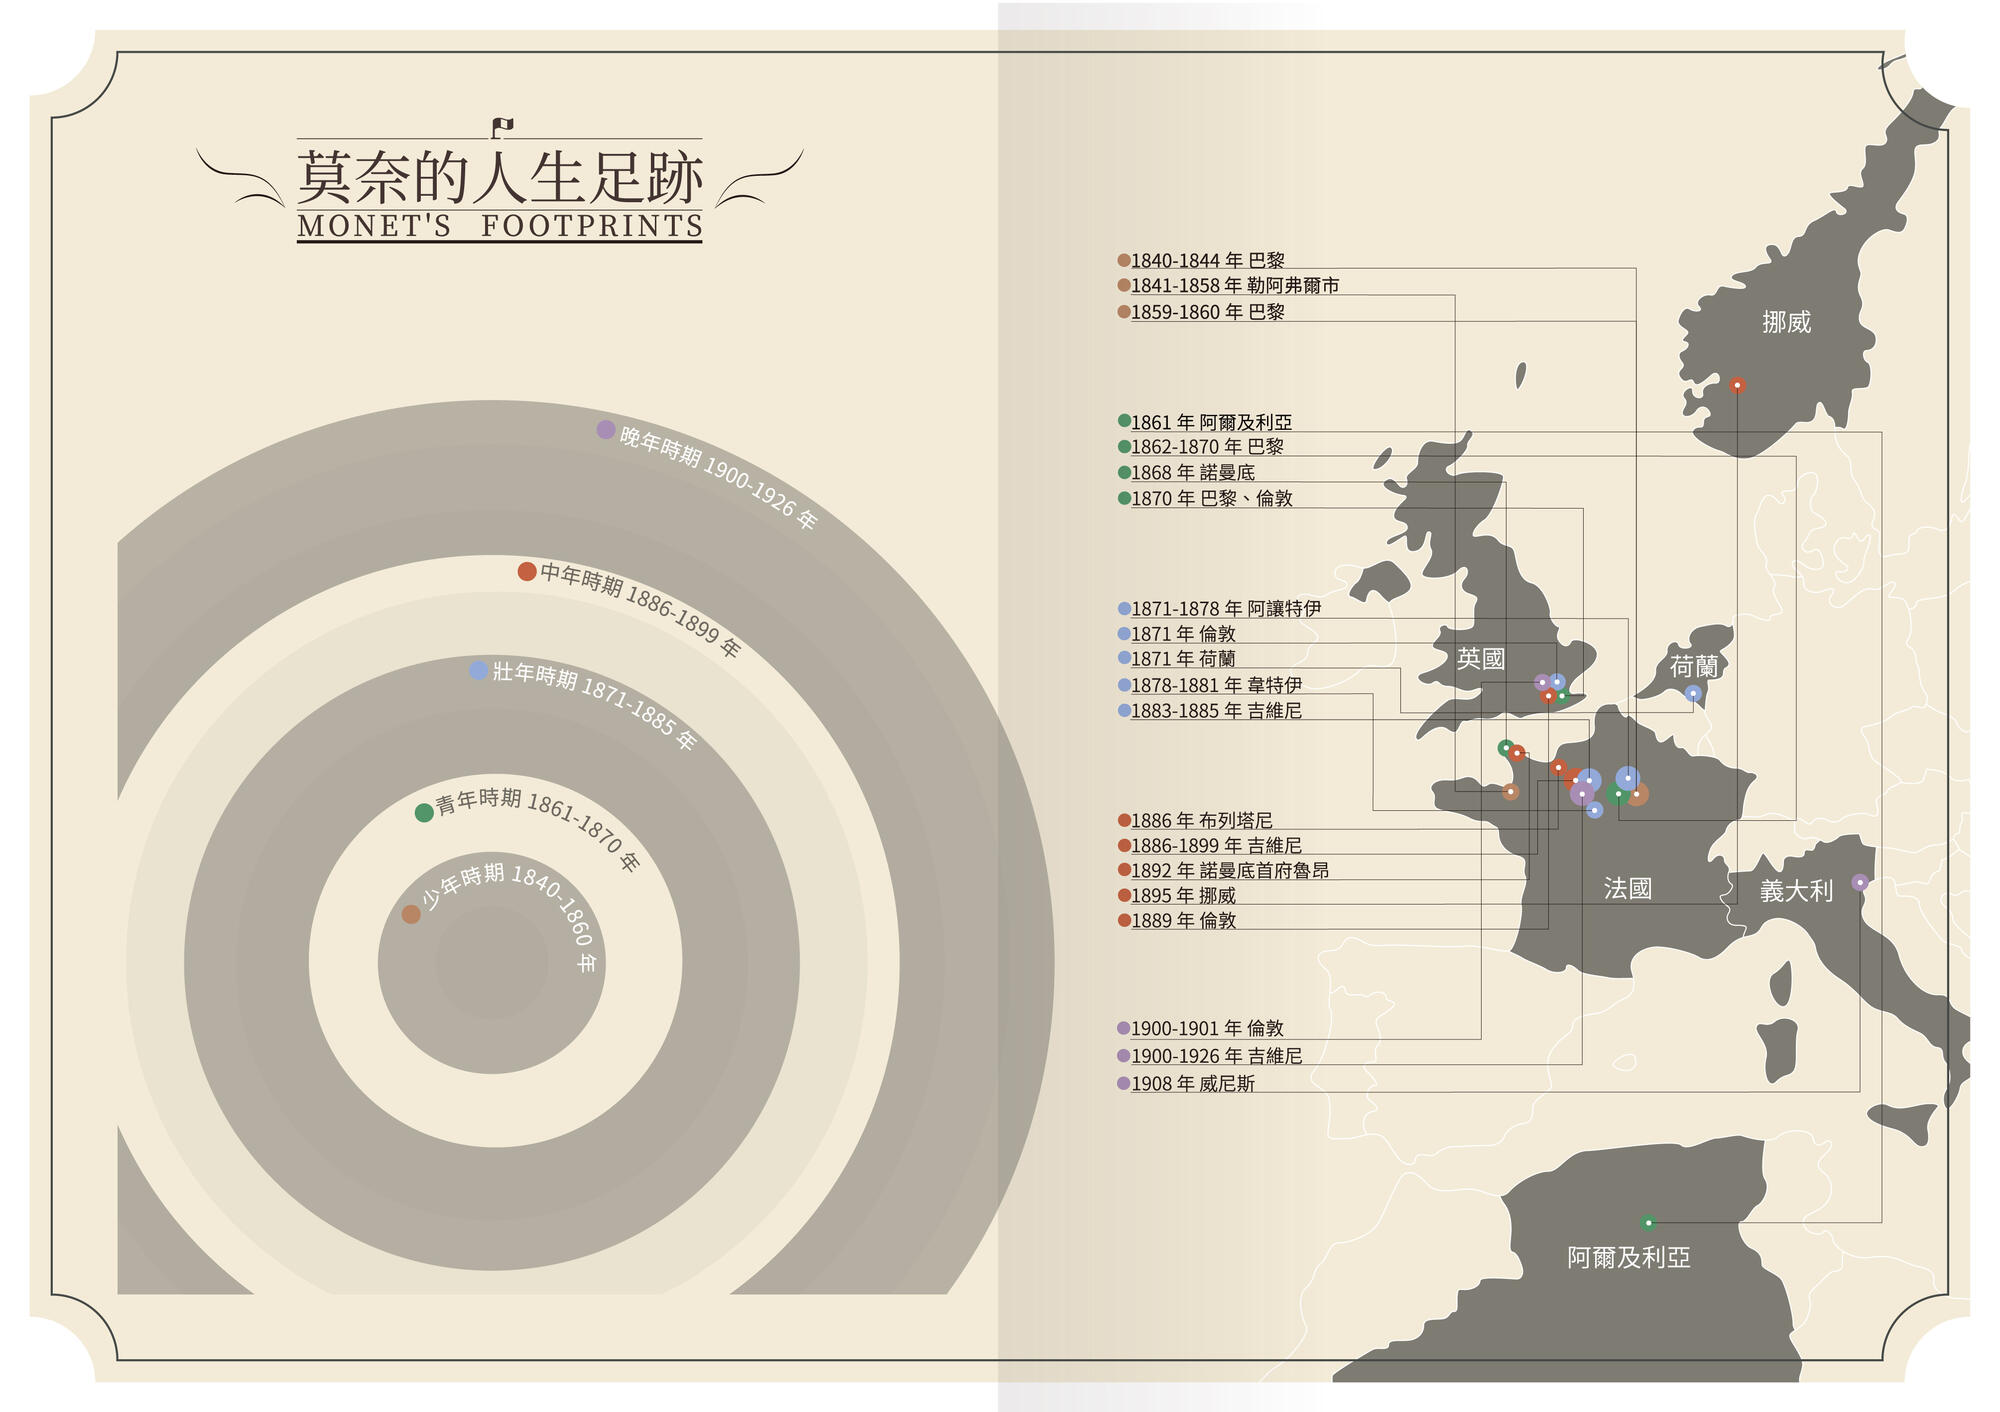Select the 1895 年 挪威 legend entry
Viewport: 2000px width, 1412px height.
tap(1183, 895)
